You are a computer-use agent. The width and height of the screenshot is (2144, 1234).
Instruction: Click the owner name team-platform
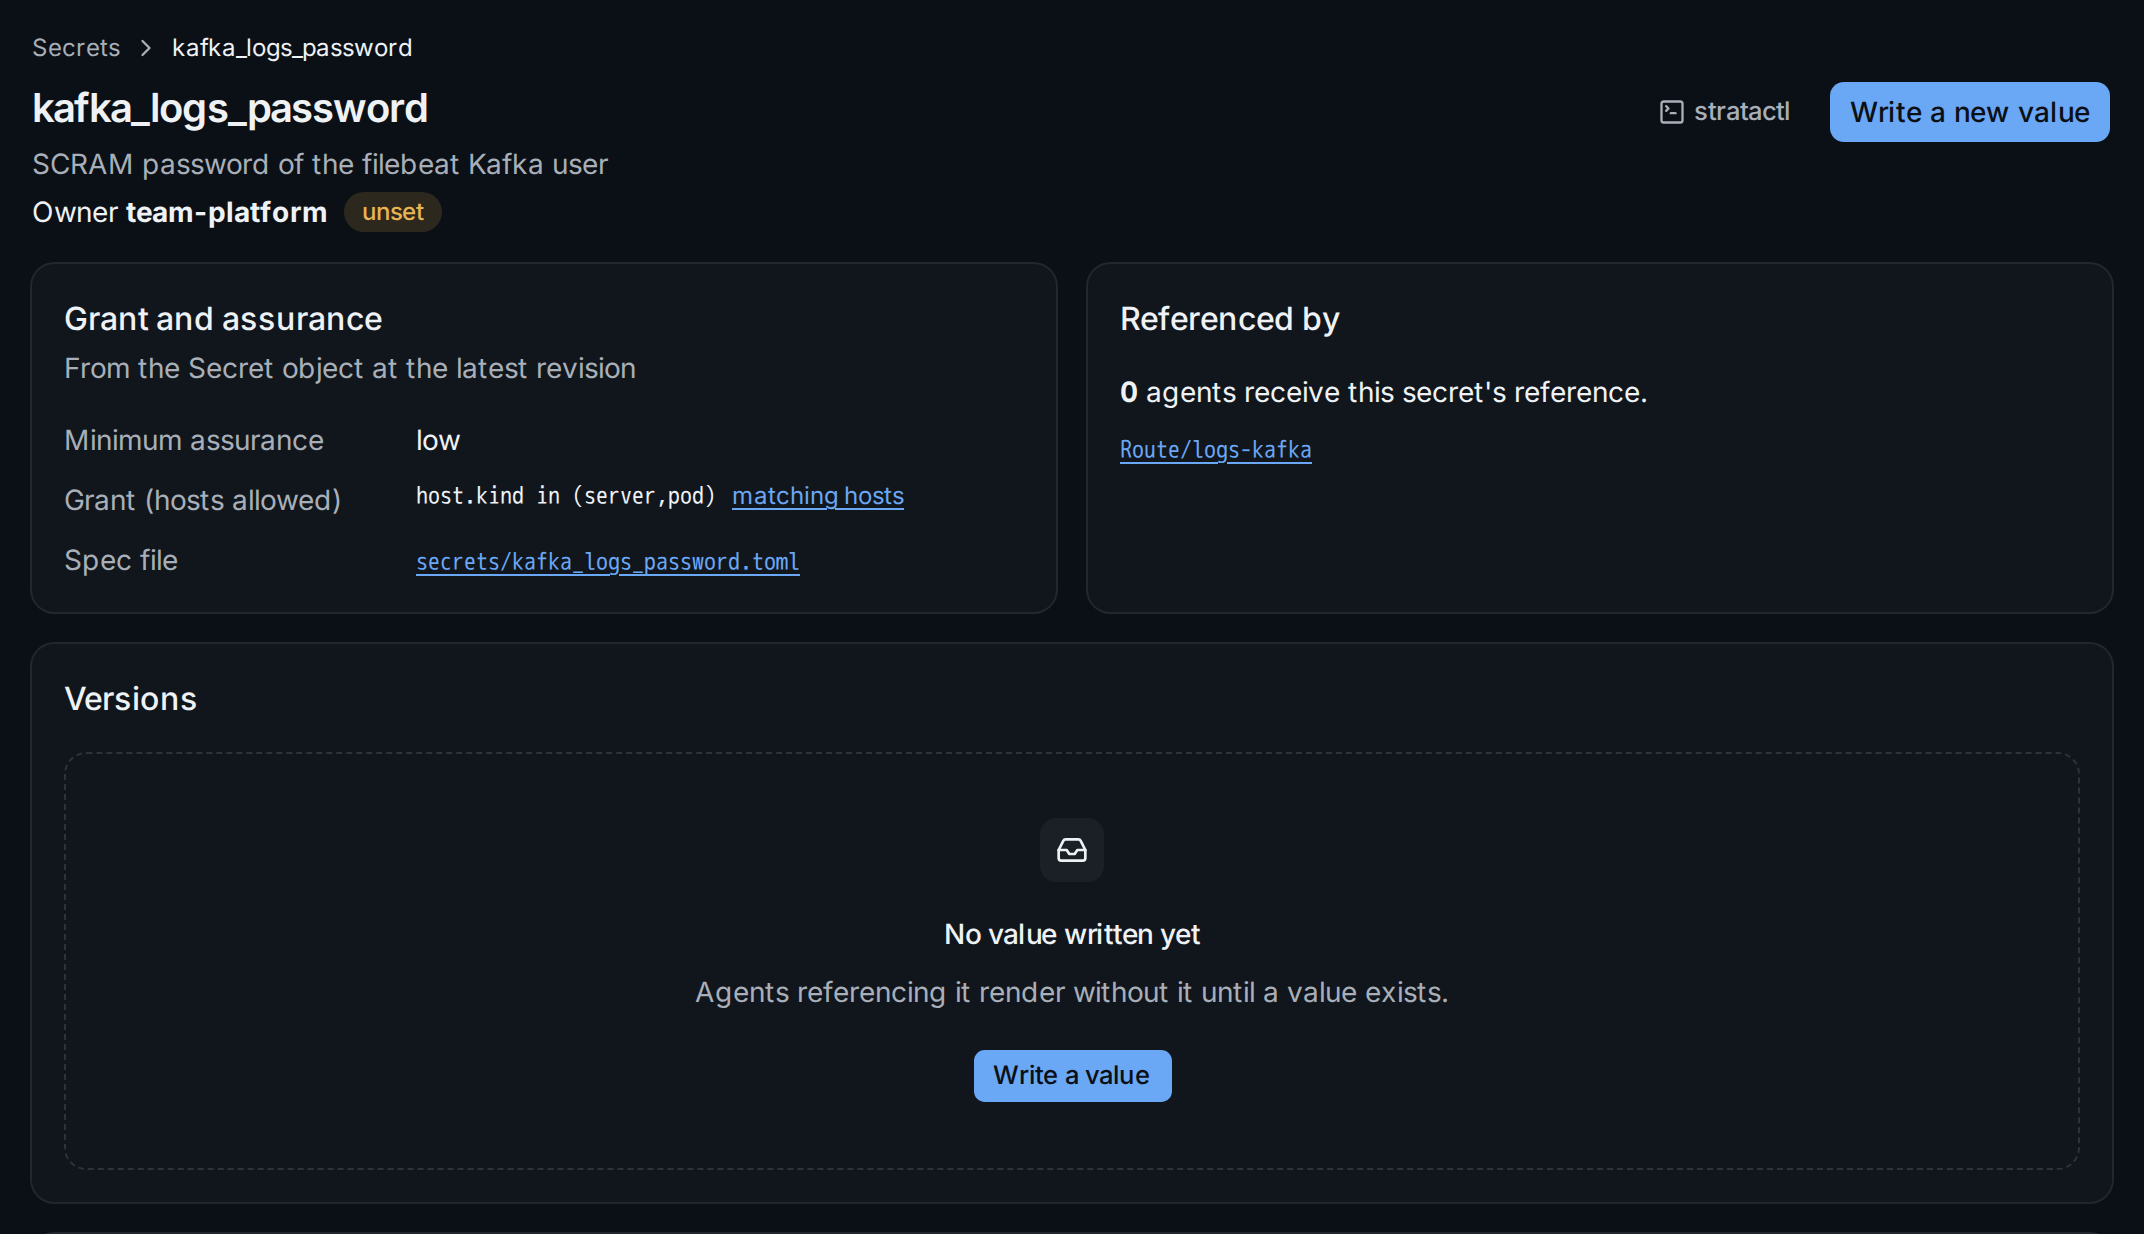226,212
